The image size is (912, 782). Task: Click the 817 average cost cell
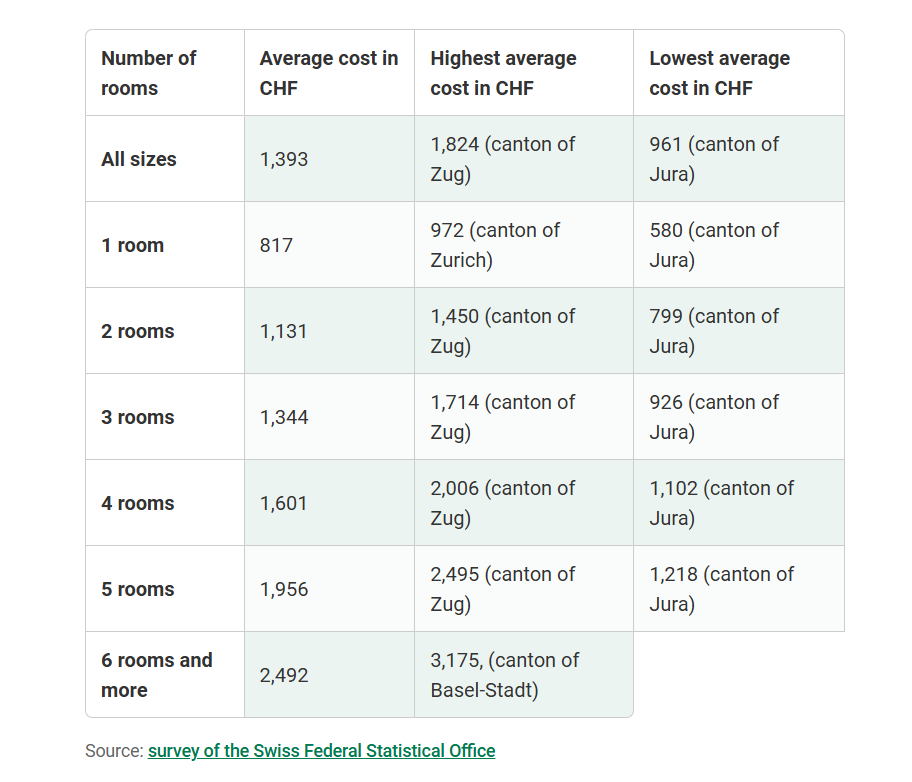(x=276, y=245)
